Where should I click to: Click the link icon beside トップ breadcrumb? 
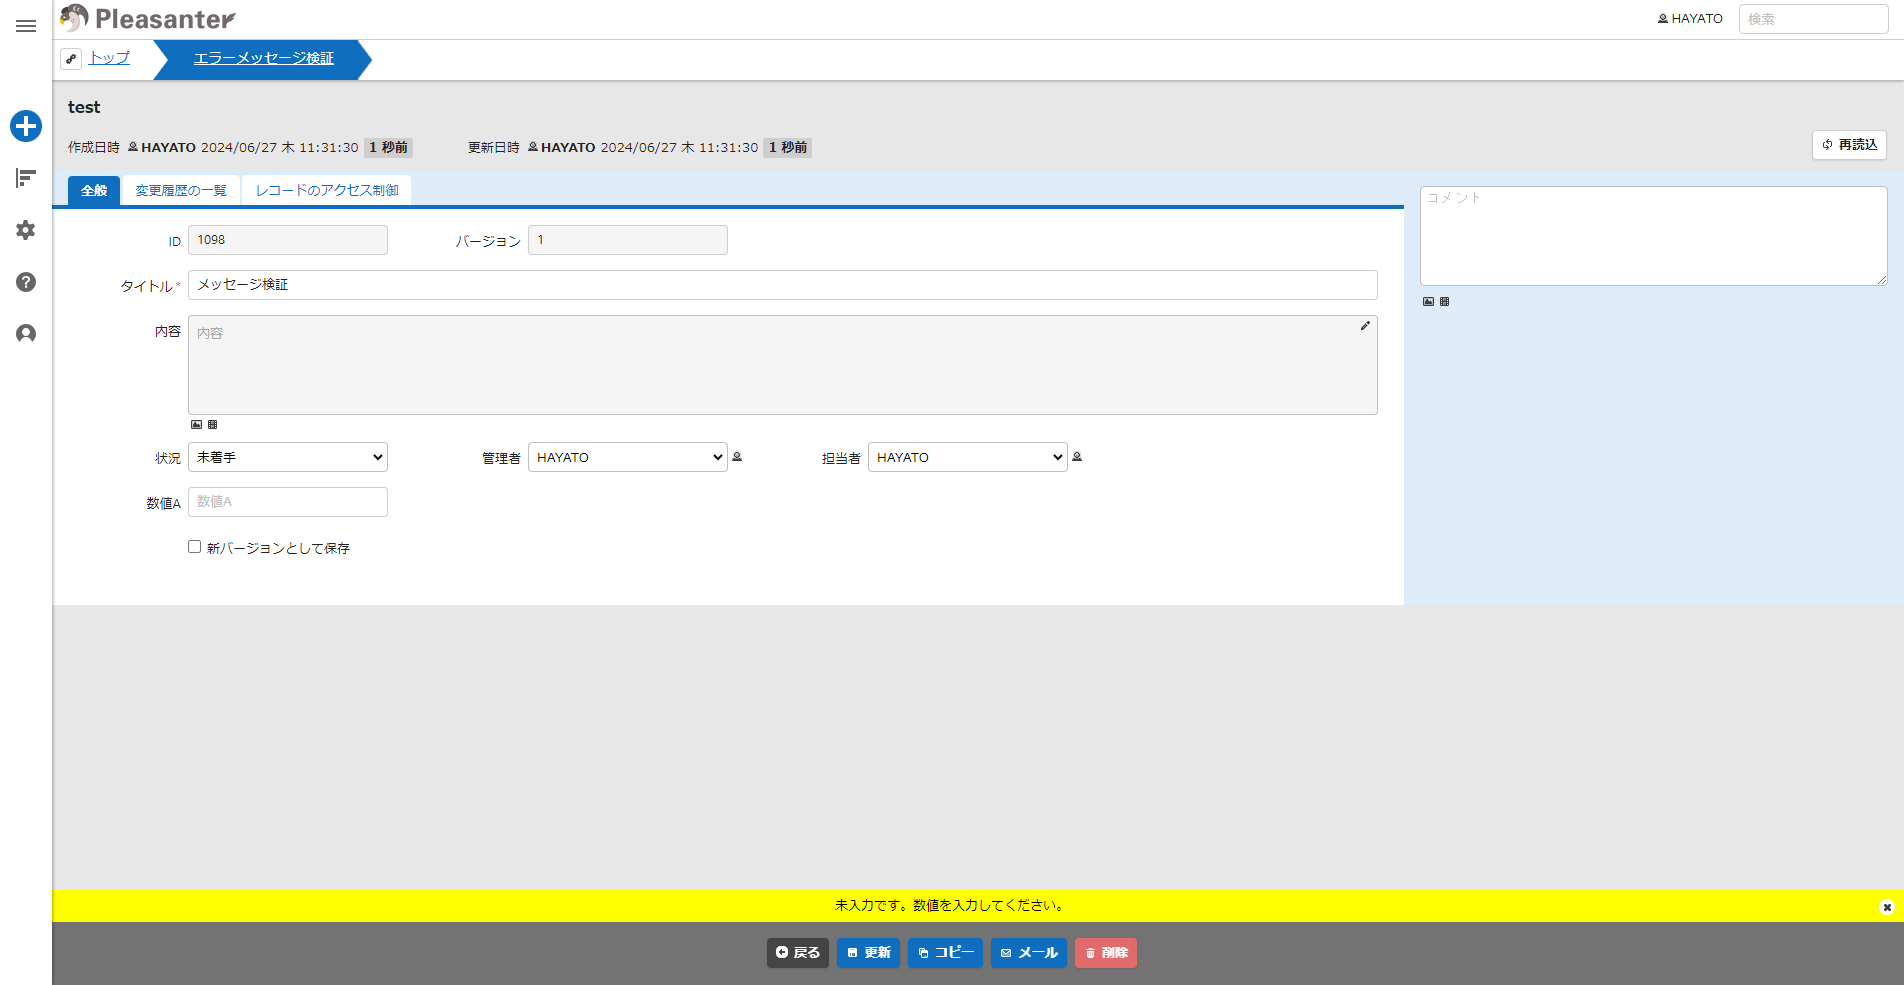click(x=71, y=59)
